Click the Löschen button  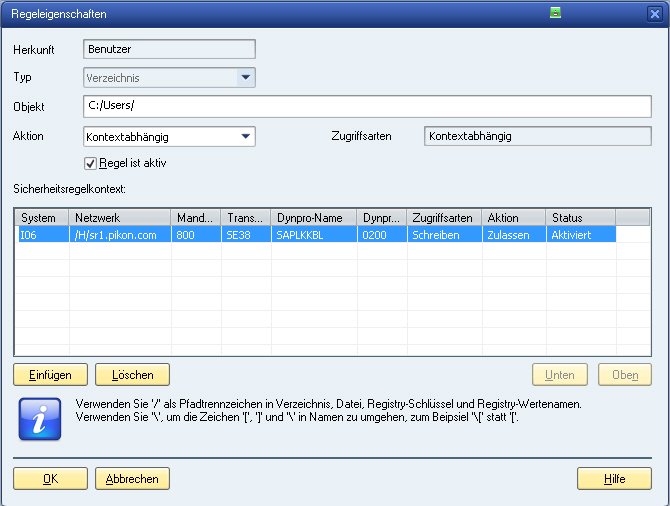pos(132,375)
